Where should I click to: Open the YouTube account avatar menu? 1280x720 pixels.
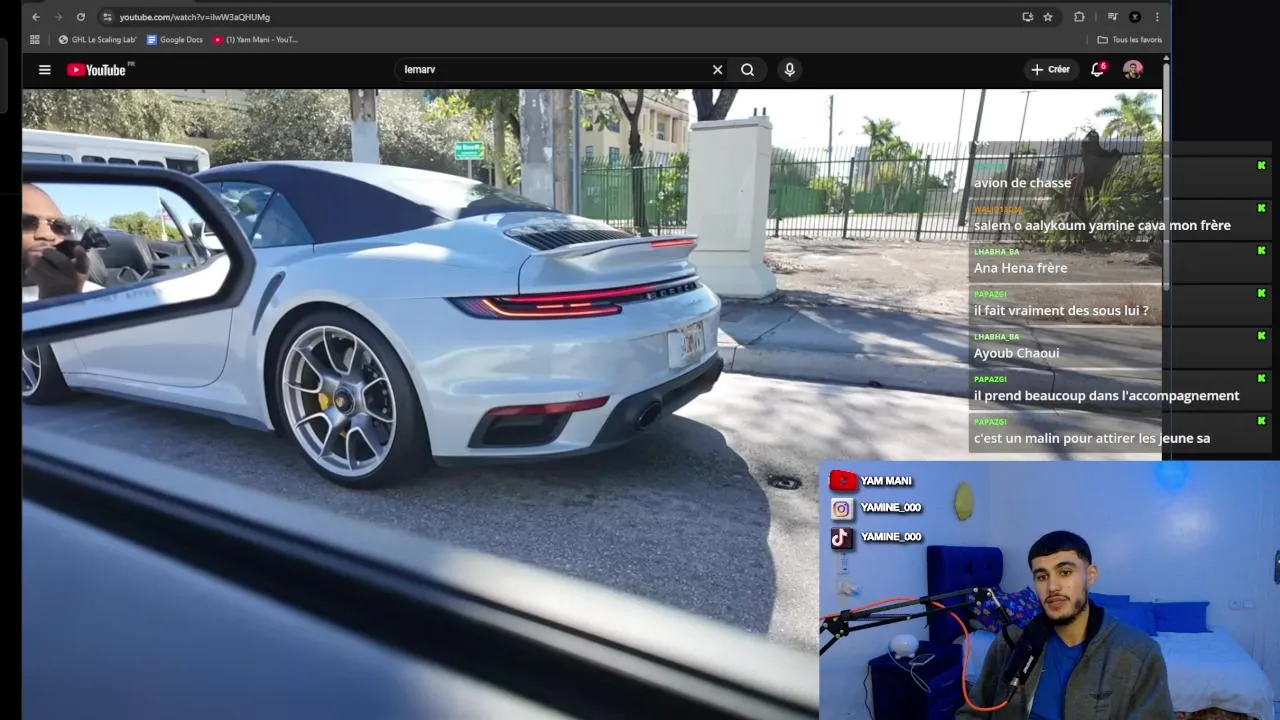(x=1133, y=70)
